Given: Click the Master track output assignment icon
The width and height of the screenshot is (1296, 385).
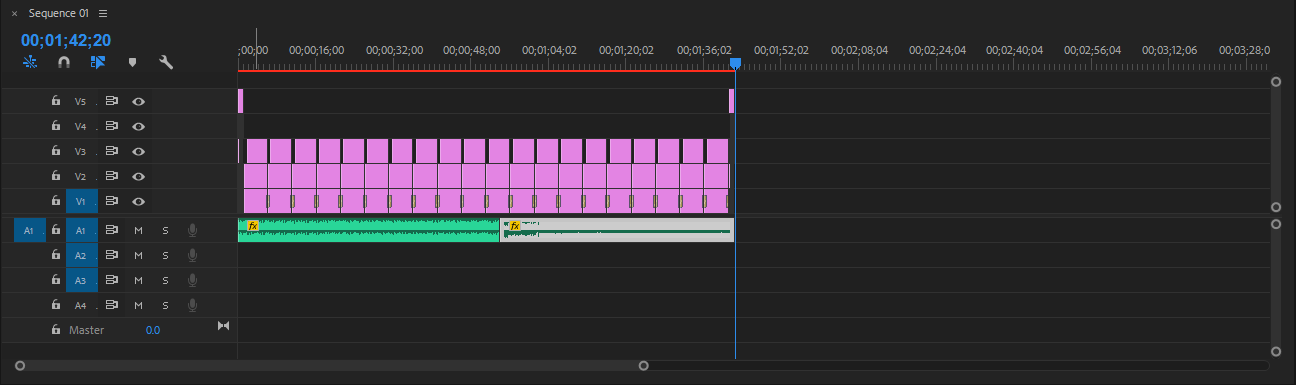Looking at the screenshot, I should (223, 326).
